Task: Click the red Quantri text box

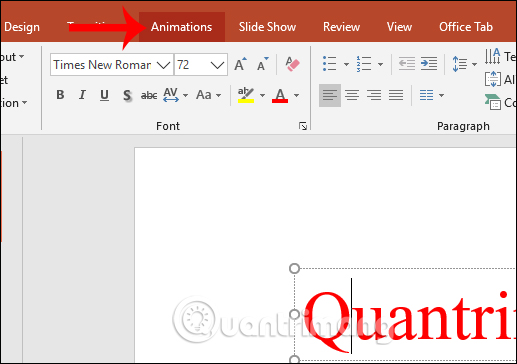Action: coord(405,313)
